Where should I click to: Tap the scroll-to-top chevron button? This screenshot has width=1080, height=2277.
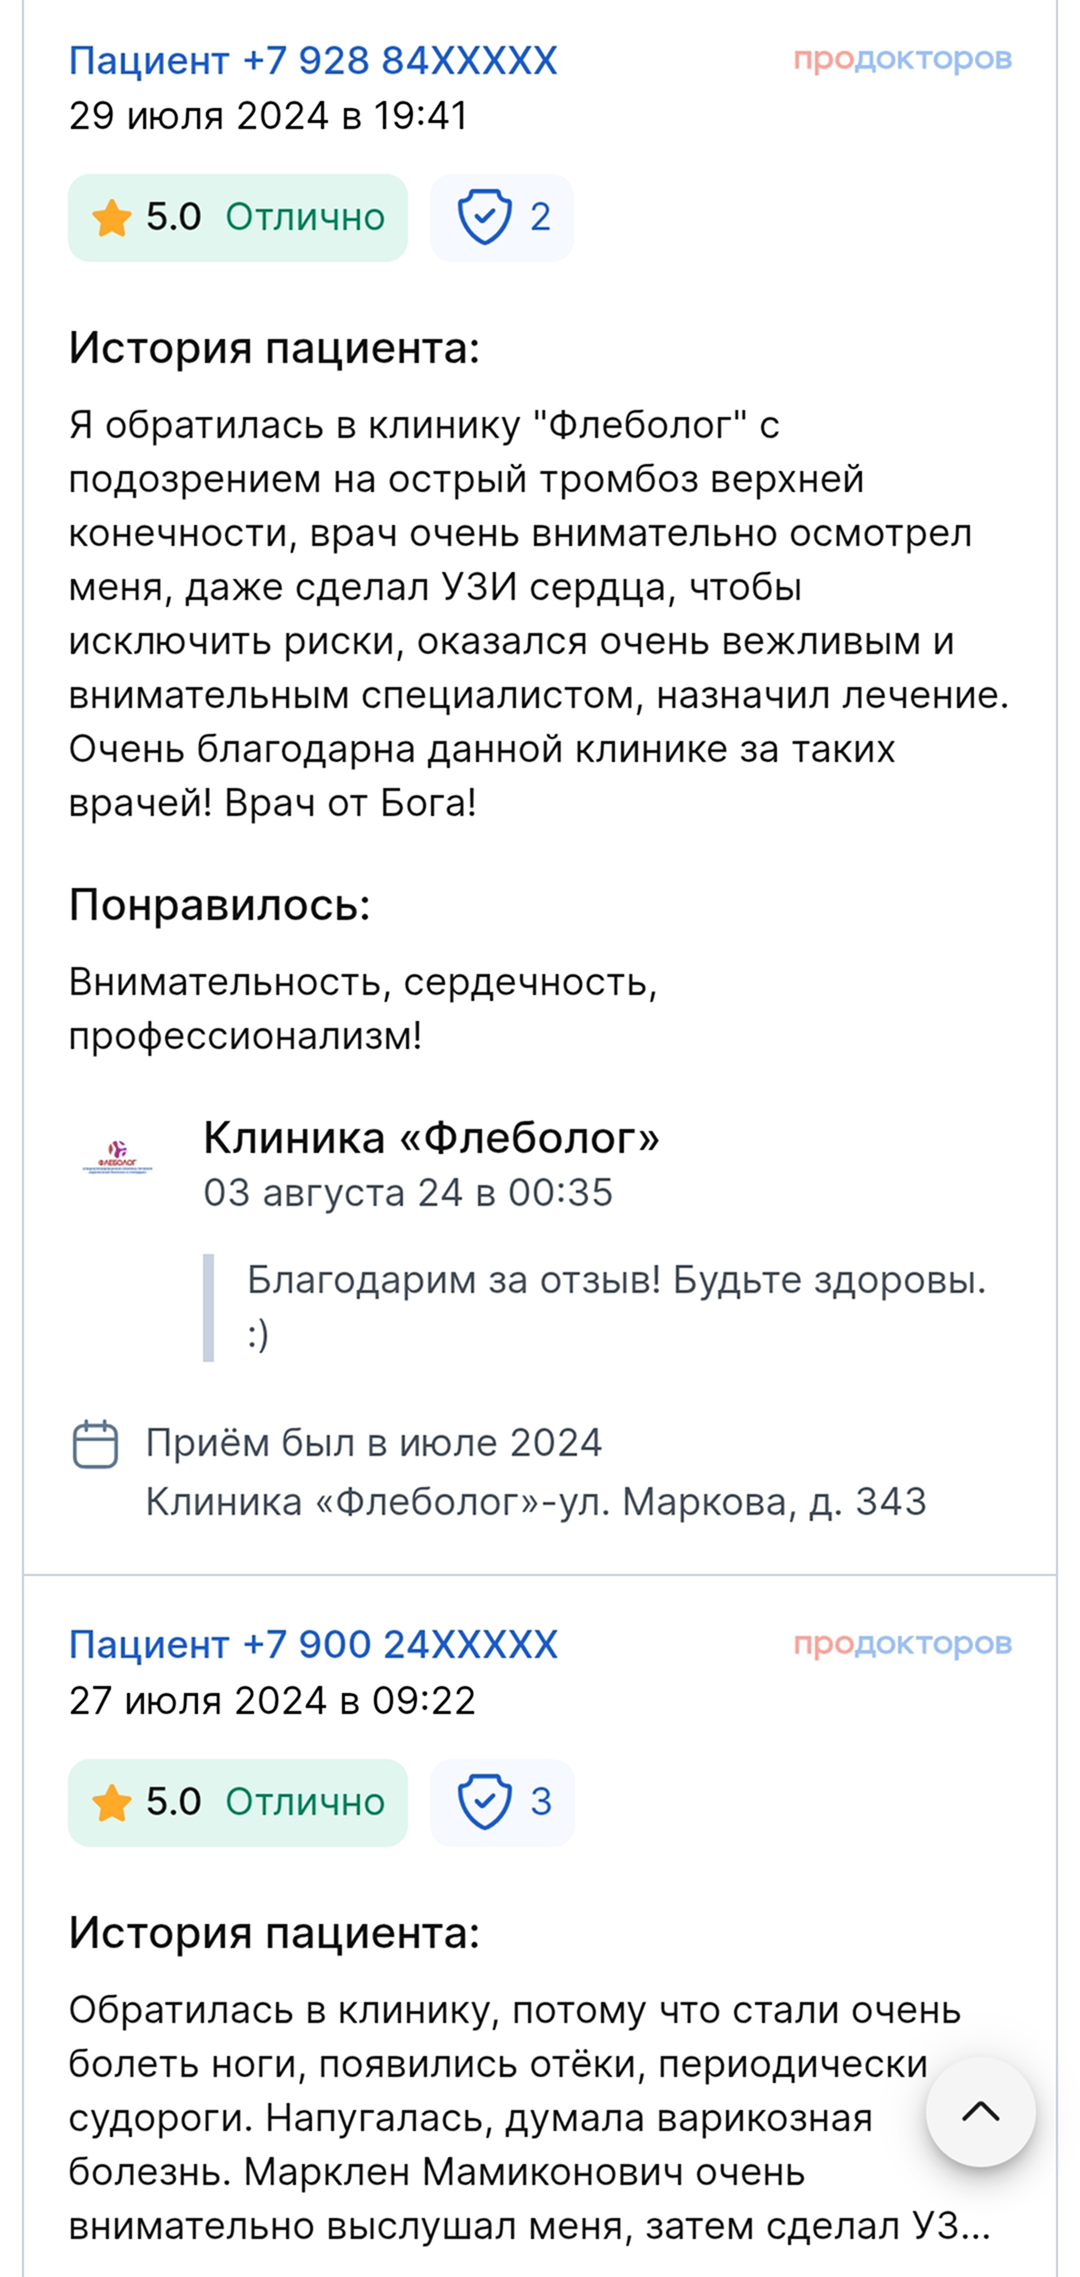tap(980, 2111)
